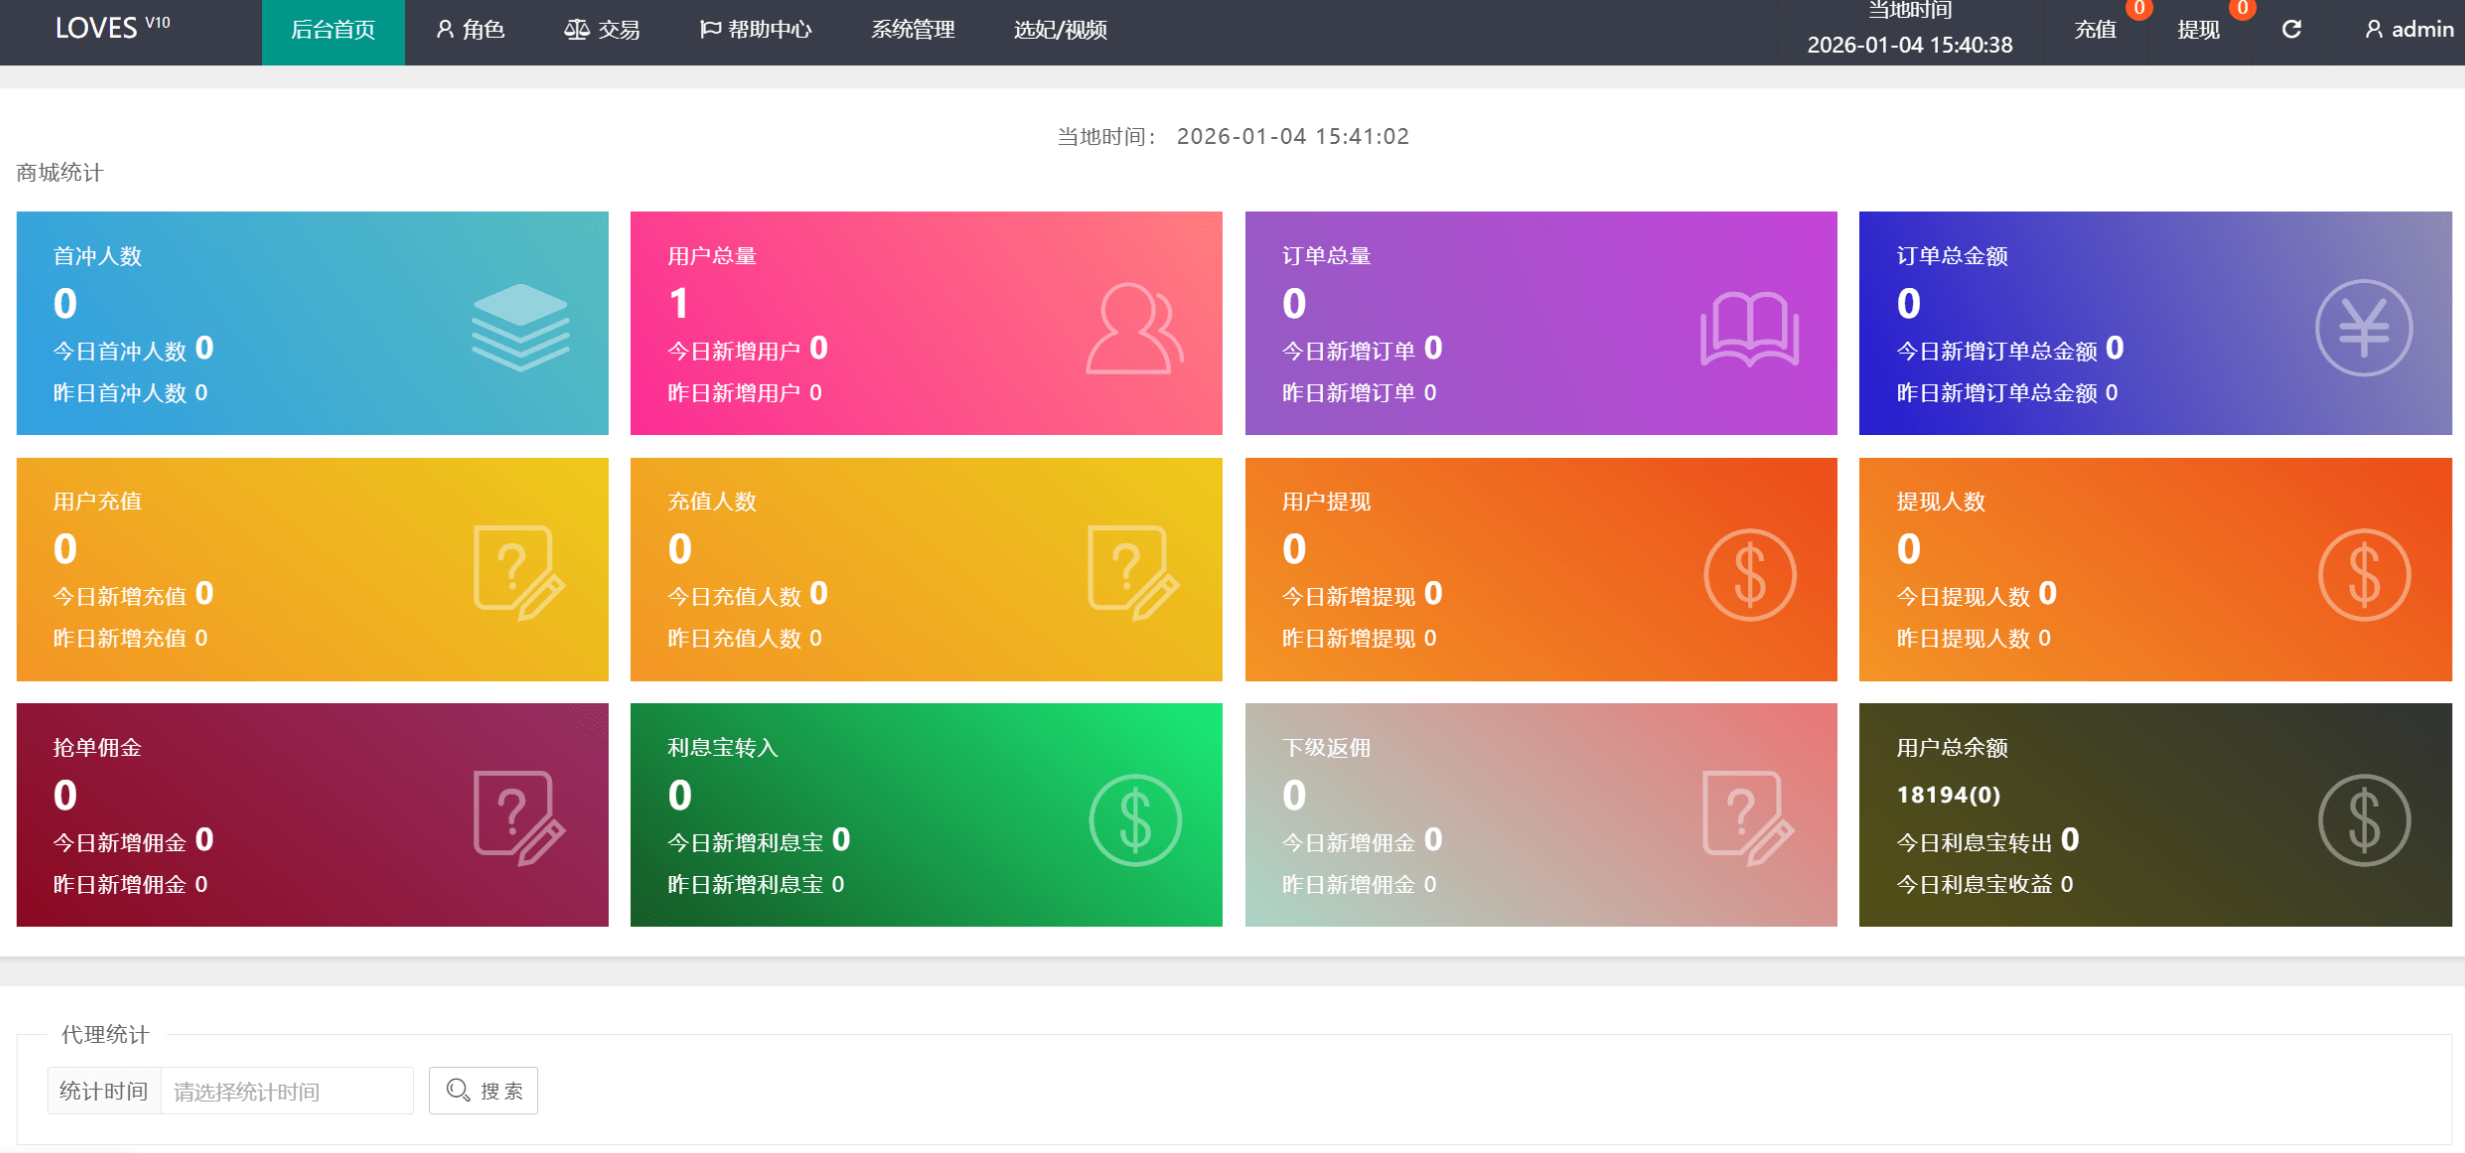The image size is (2465, 1153).
Task: Open the 角色 menu
Action: click(x=470, y=30)
